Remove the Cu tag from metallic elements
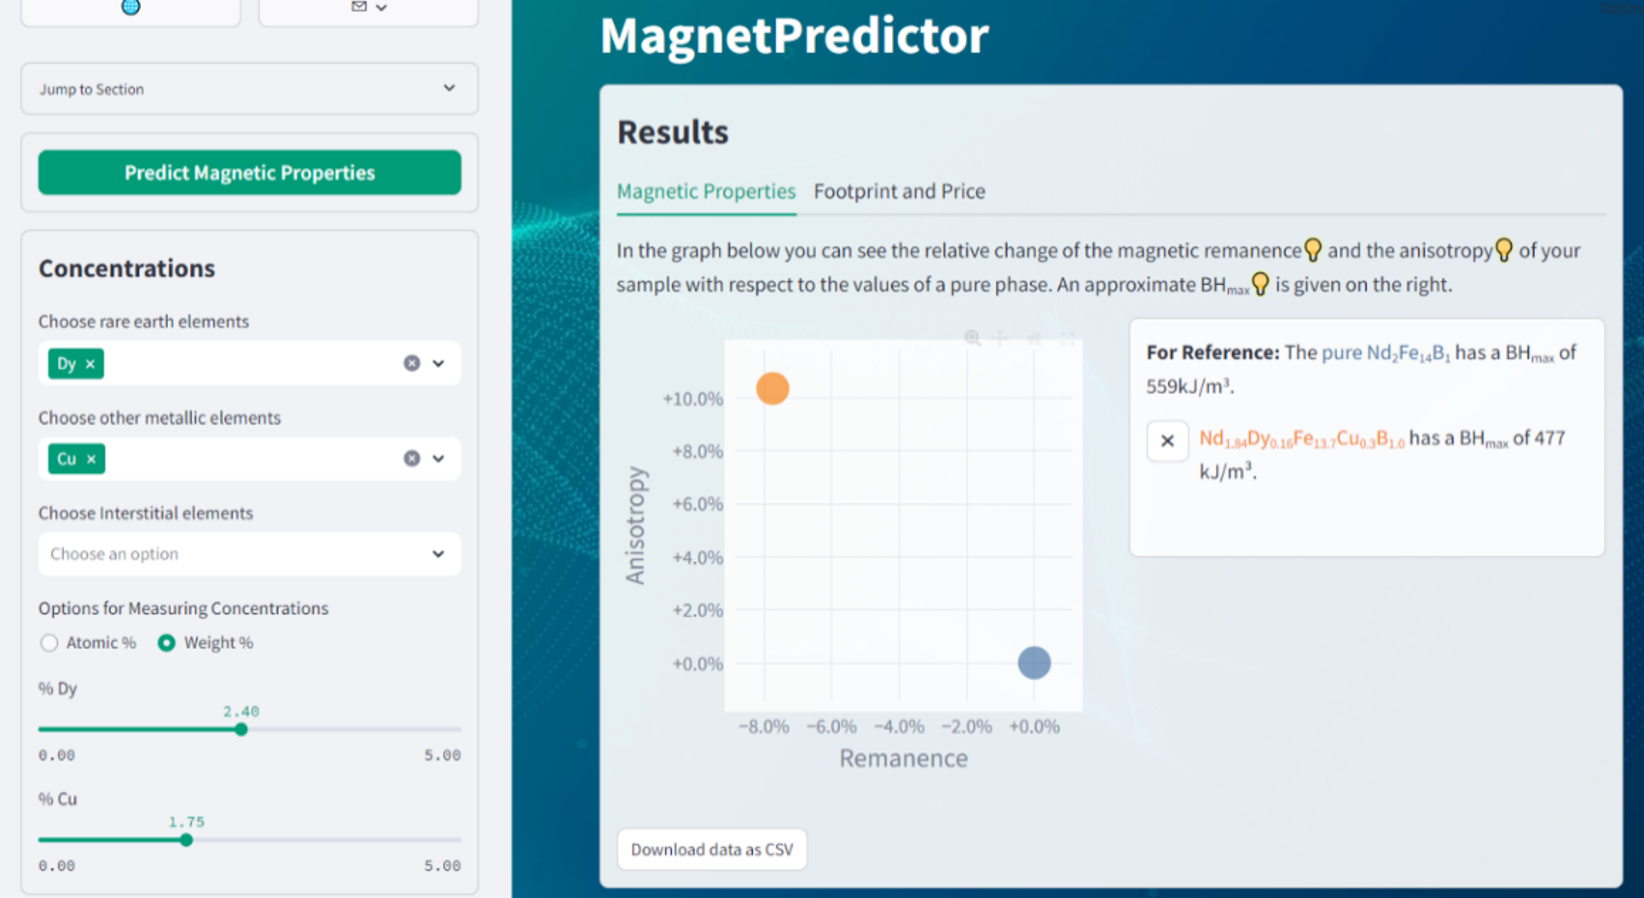Screen dimensions: 1644x898 tap(91, 459)
